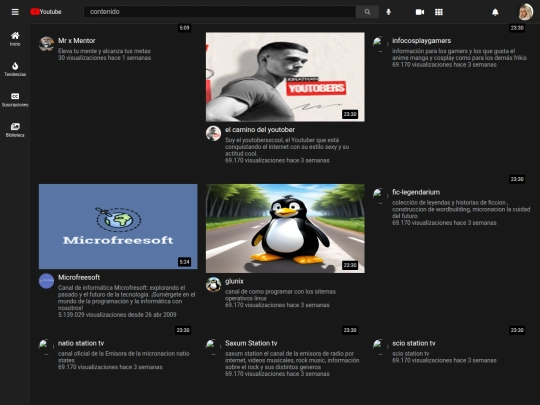540x405 pixels.
Task: Activate voice search microphone
Action: coord(388,12)
